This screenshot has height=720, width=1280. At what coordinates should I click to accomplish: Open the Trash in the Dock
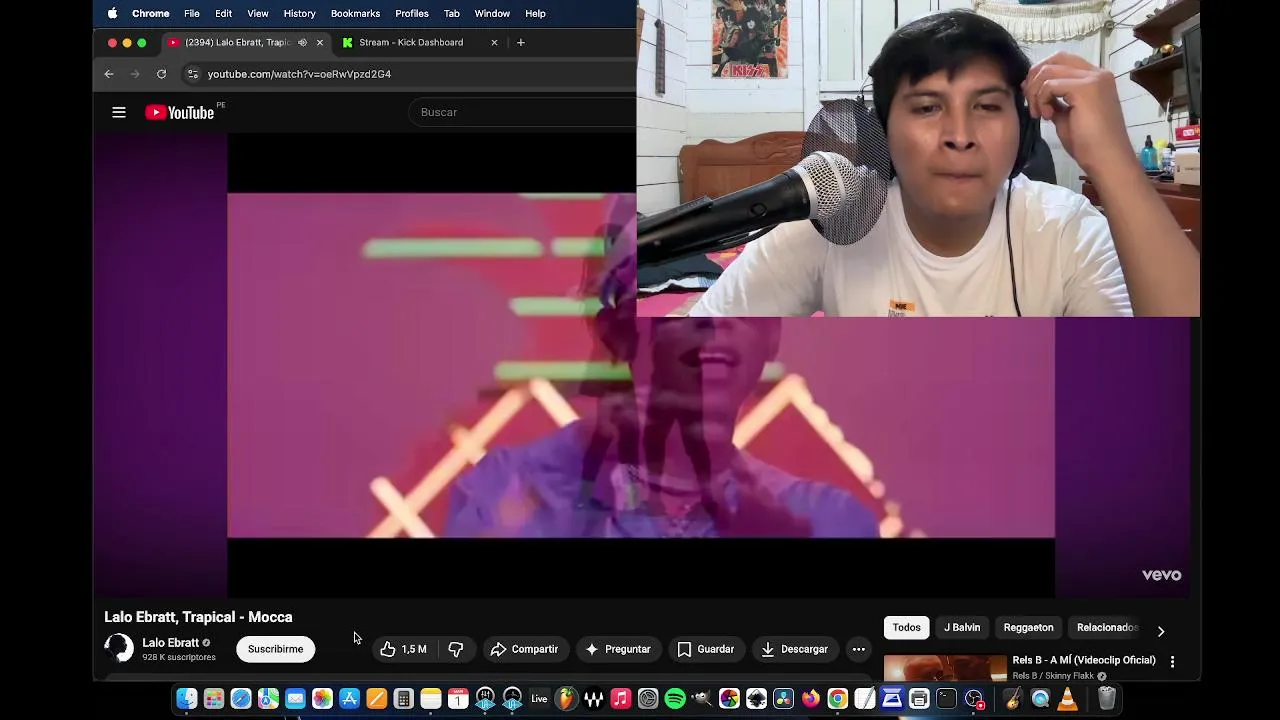click(1107, 699)
